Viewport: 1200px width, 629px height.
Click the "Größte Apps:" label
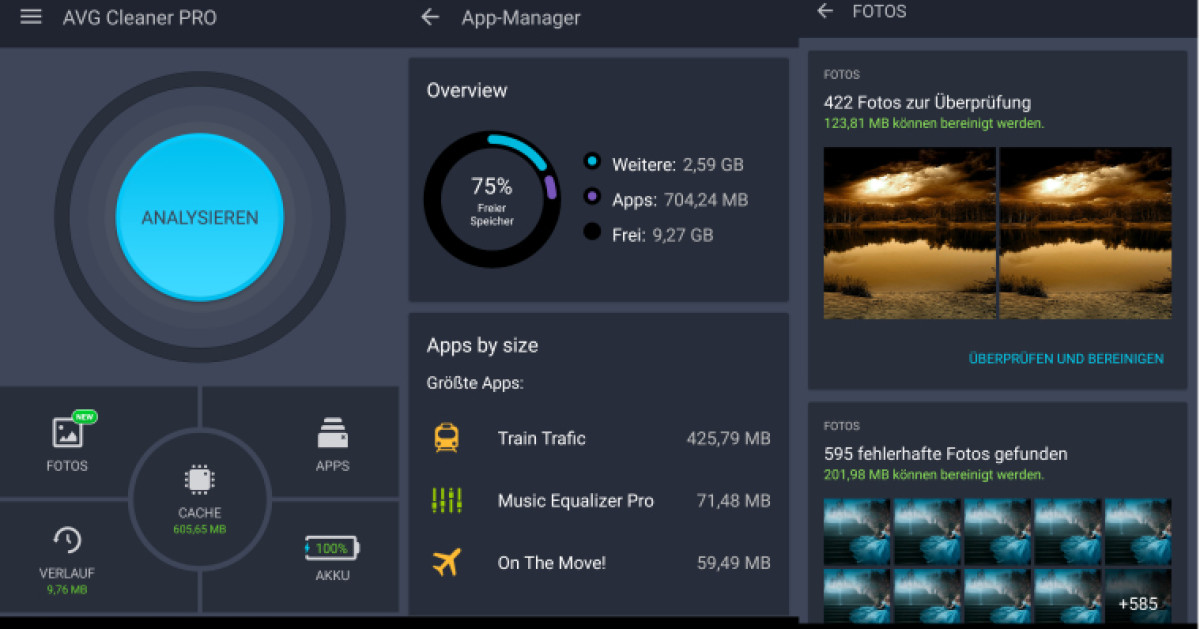(x=475, y=384)
